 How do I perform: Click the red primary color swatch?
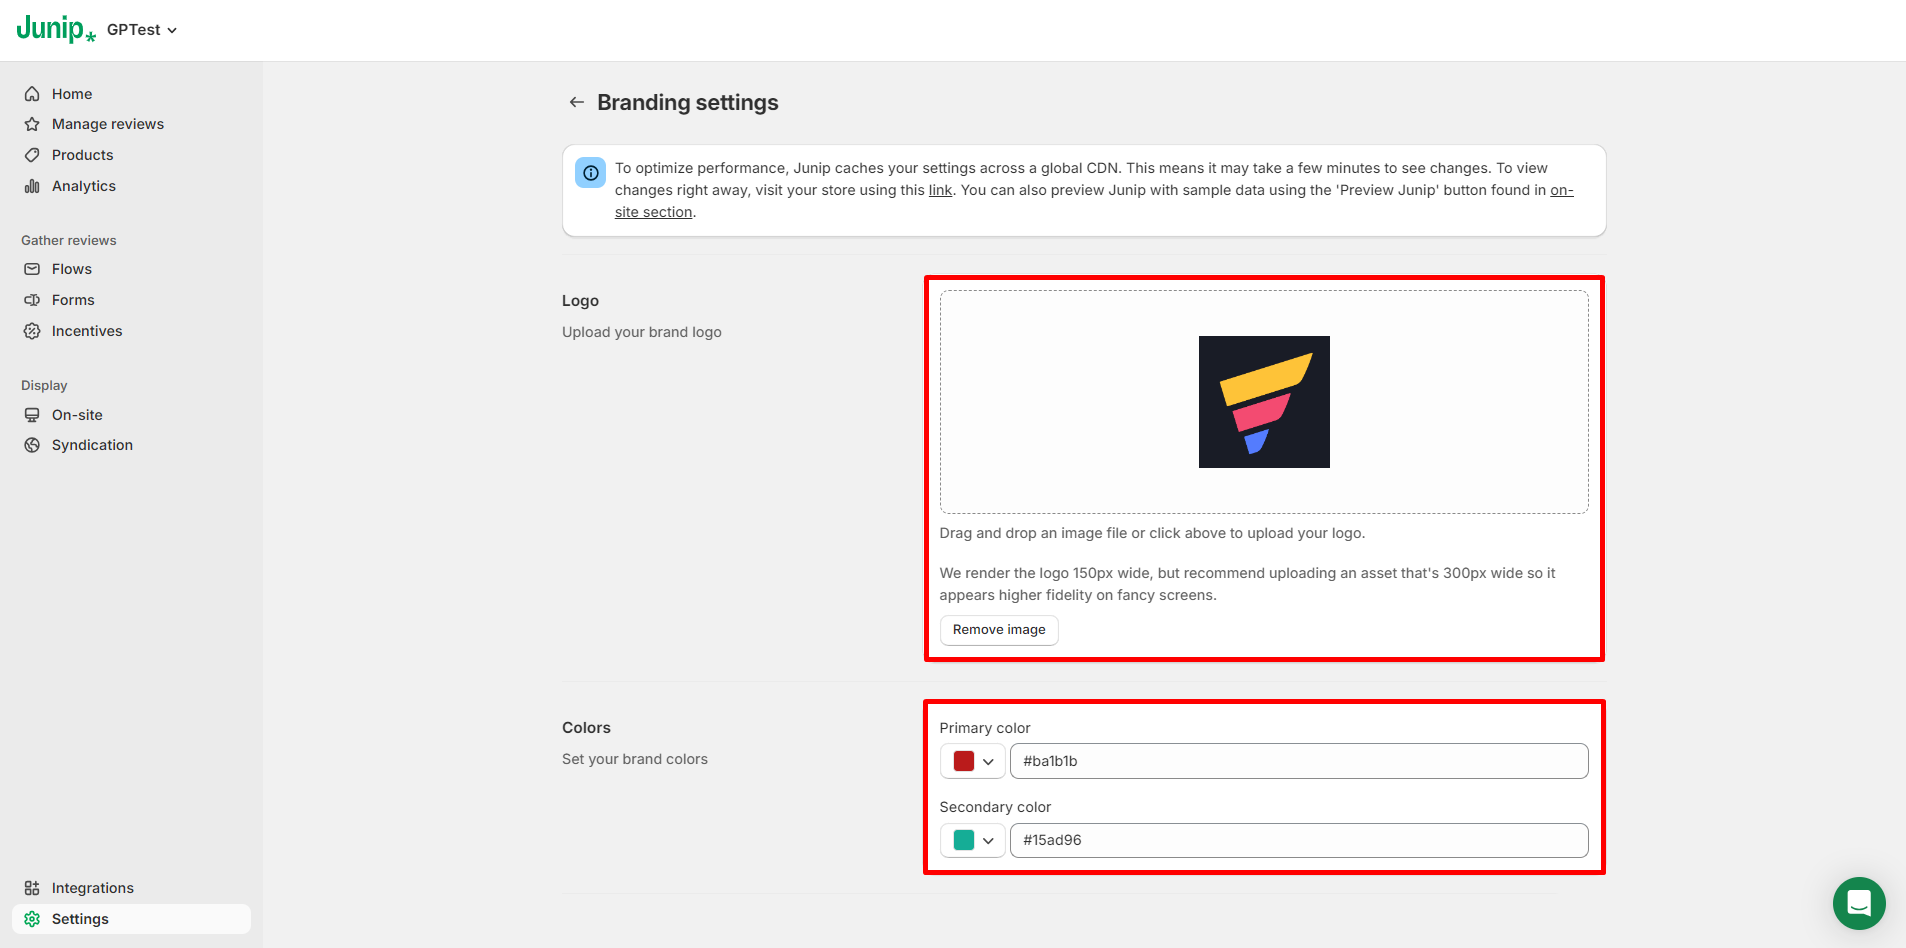964,761
